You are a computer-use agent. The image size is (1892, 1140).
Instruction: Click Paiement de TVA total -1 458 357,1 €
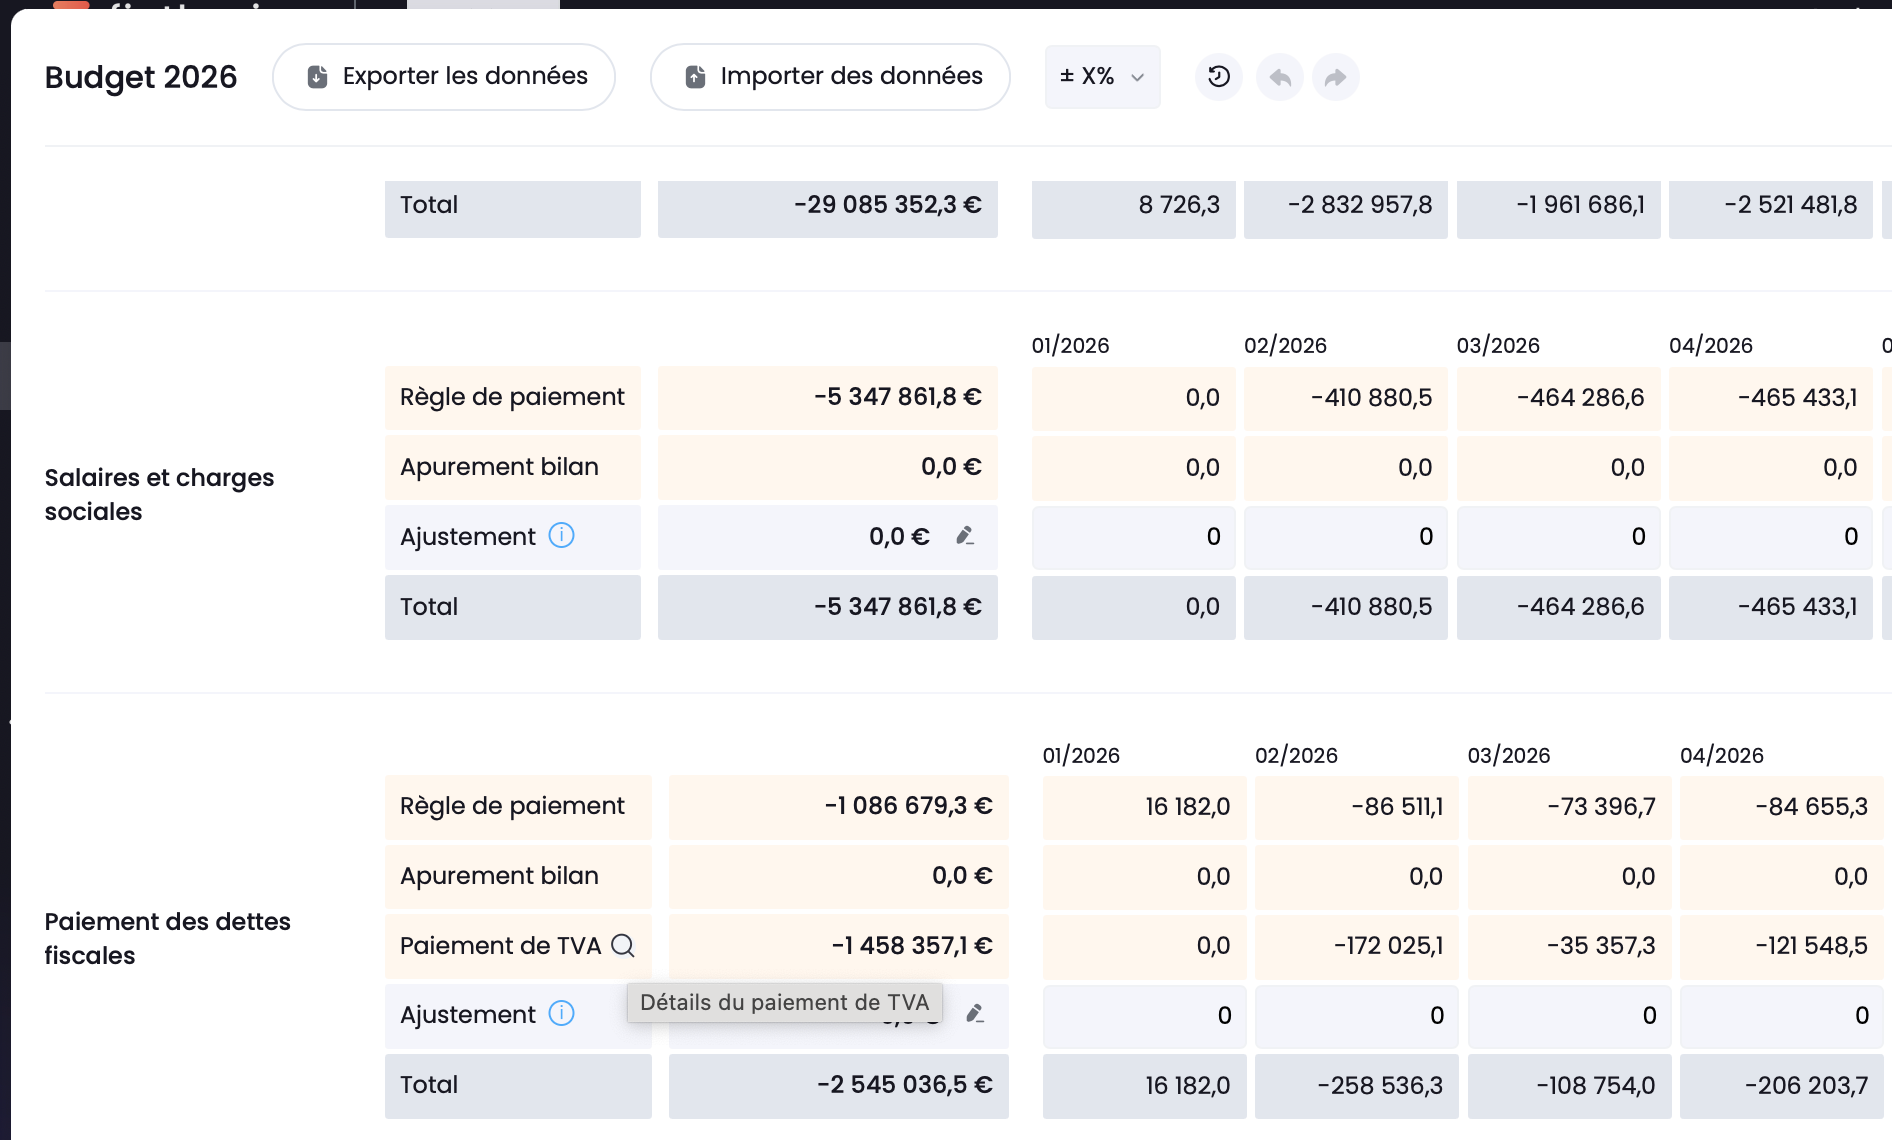(839, 946)
